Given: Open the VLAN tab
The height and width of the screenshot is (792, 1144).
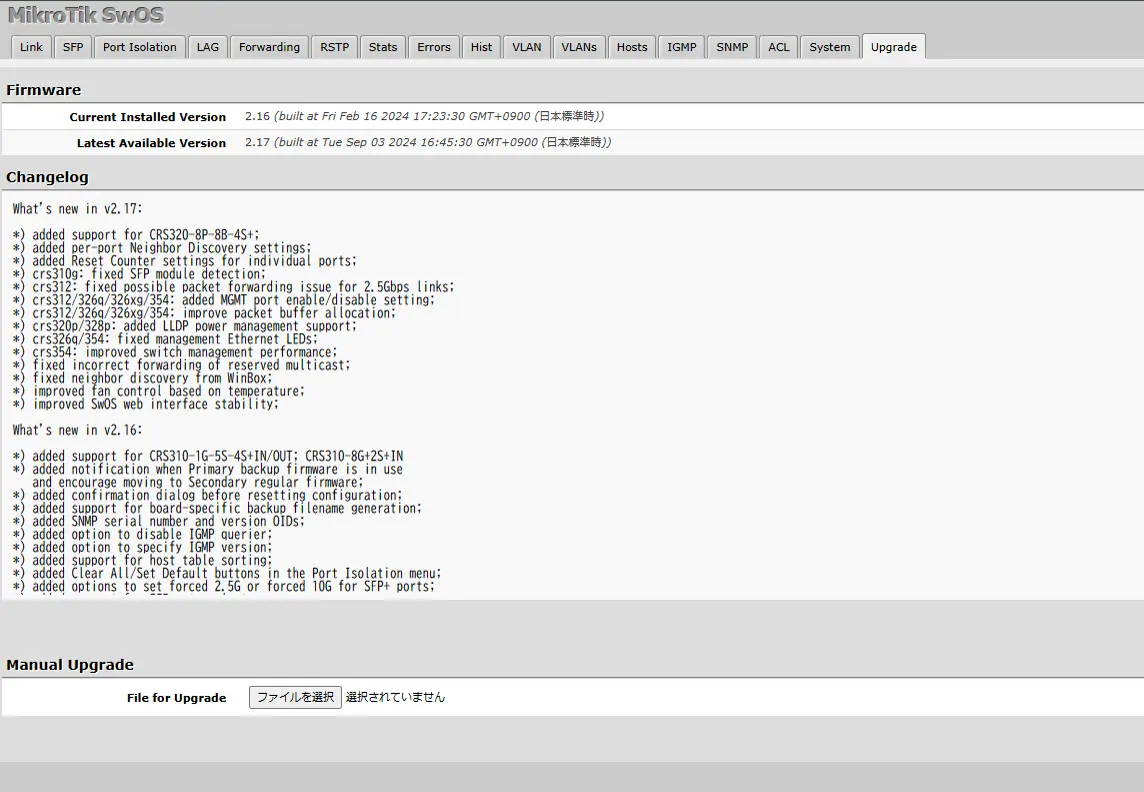Looking at the screenshot, I should point(527,47).
